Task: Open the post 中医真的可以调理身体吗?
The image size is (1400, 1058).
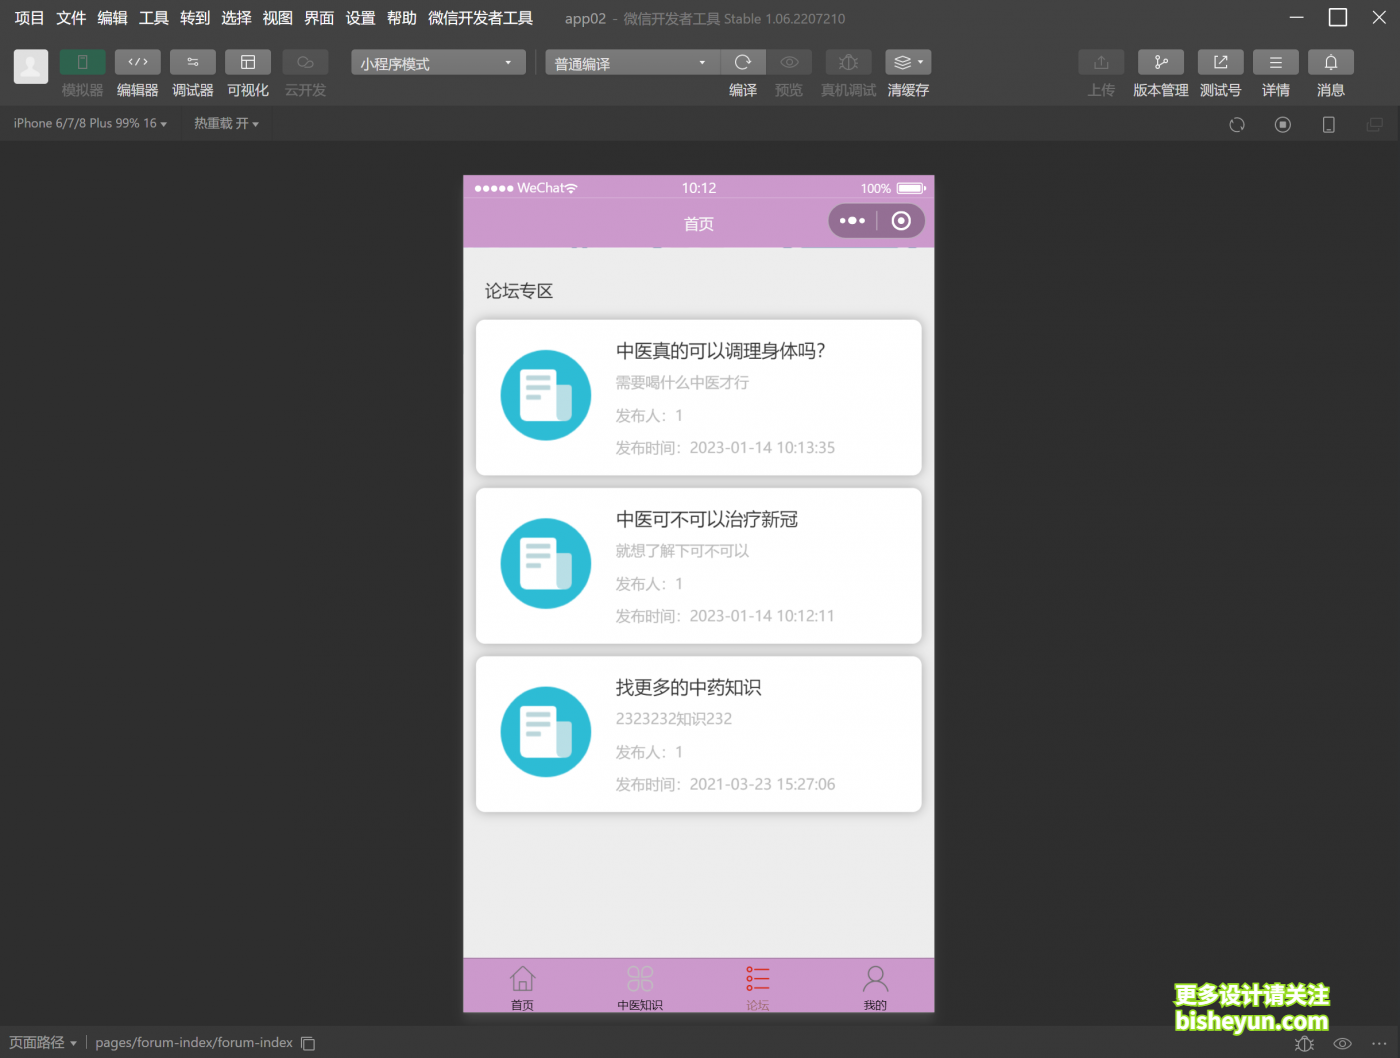Action: tap(699, 398)
